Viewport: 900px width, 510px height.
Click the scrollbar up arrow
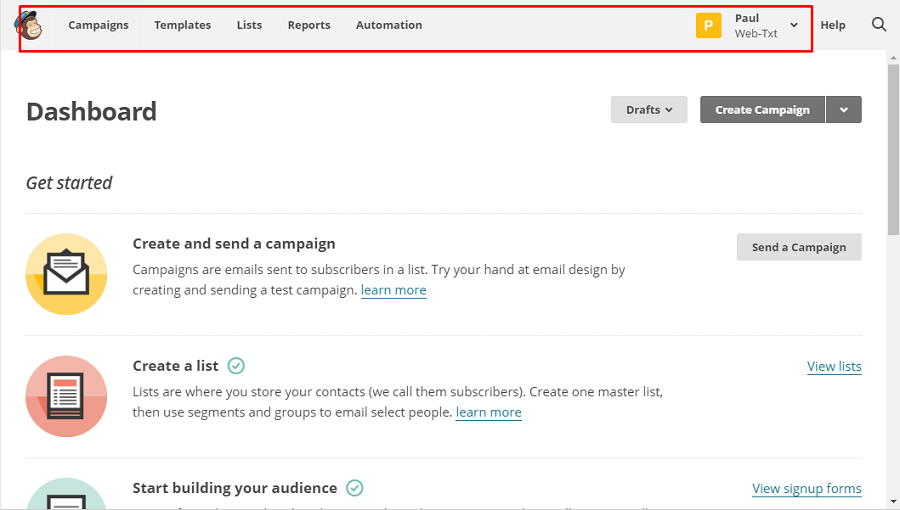coord(893,58)
